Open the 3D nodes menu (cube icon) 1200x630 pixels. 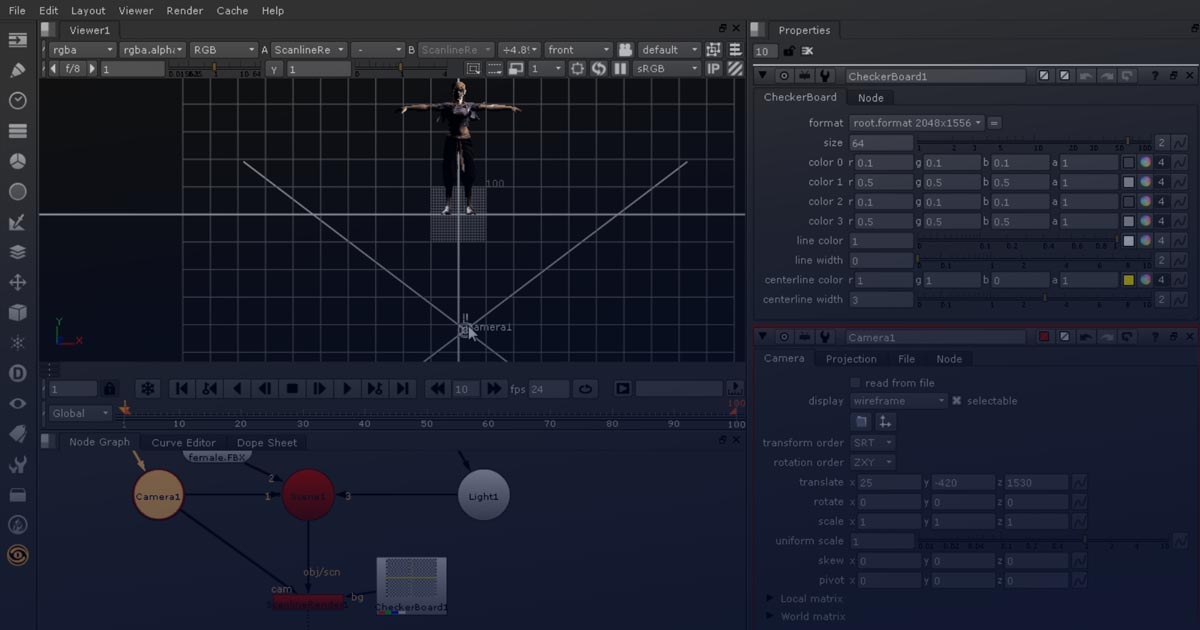pos(18,312)
